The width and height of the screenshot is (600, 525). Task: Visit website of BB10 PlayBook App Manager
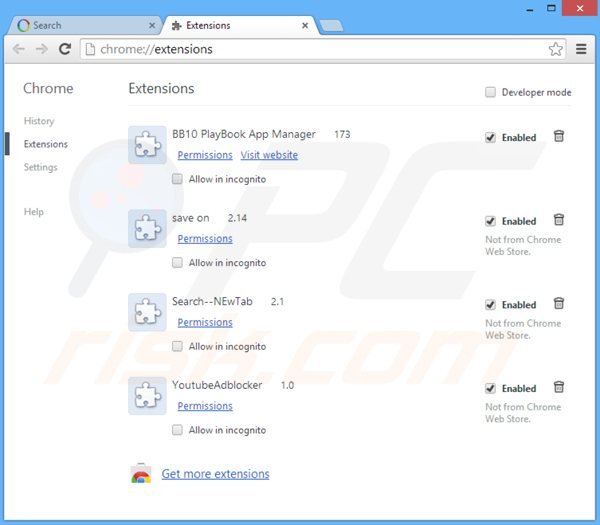pyautogui.click(x=269, y=155)
